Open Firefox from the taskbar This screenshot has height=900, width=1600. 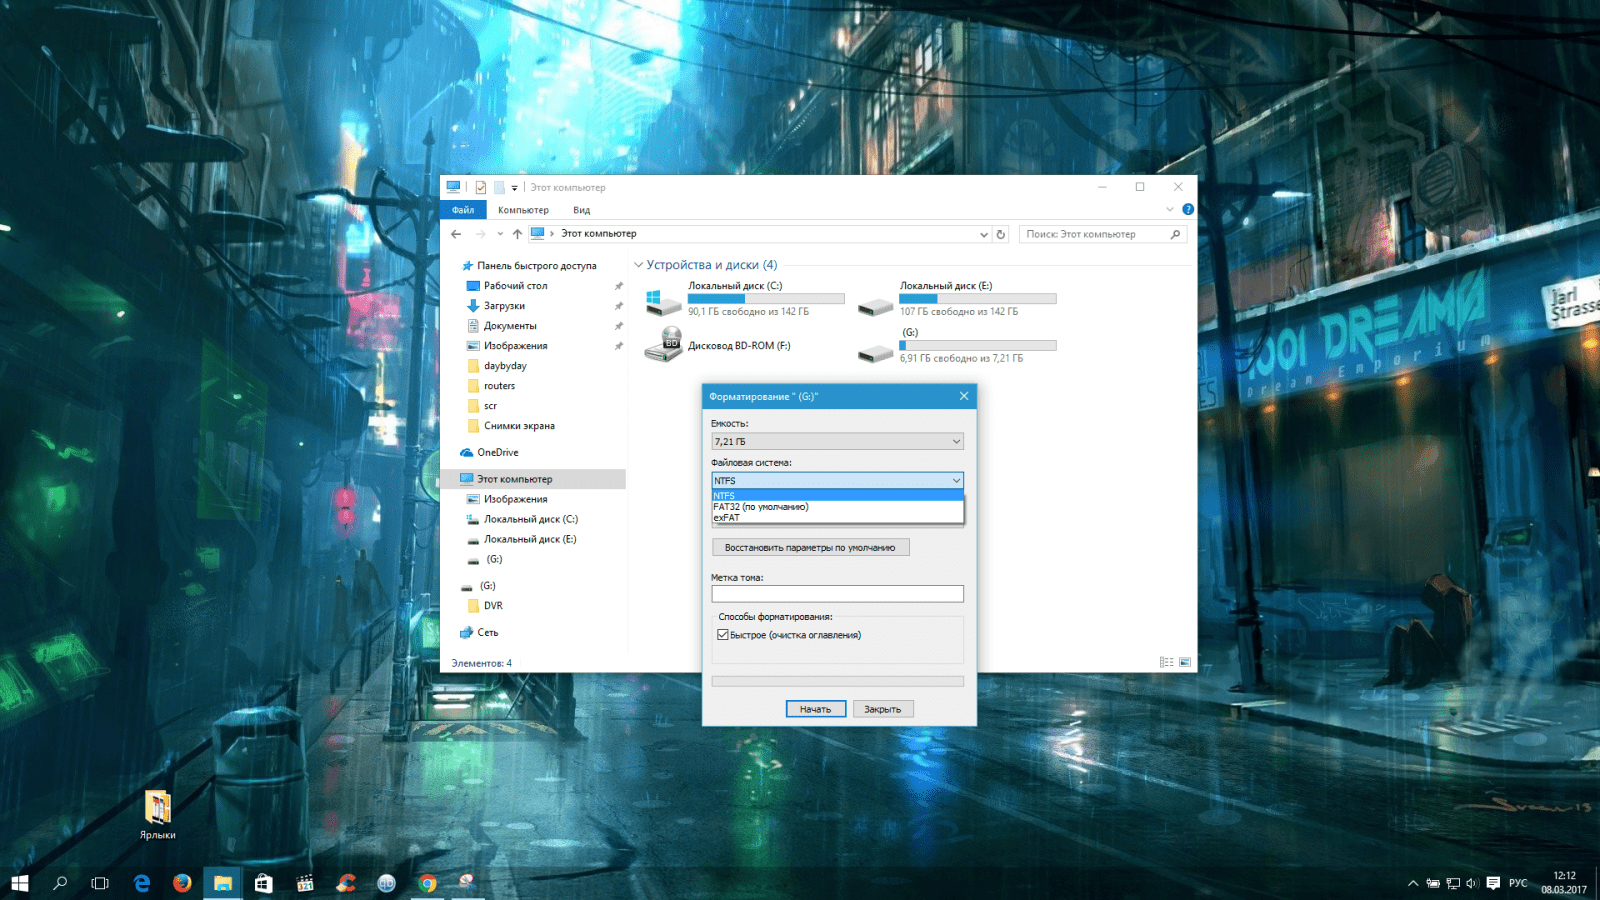coord(182,883)
